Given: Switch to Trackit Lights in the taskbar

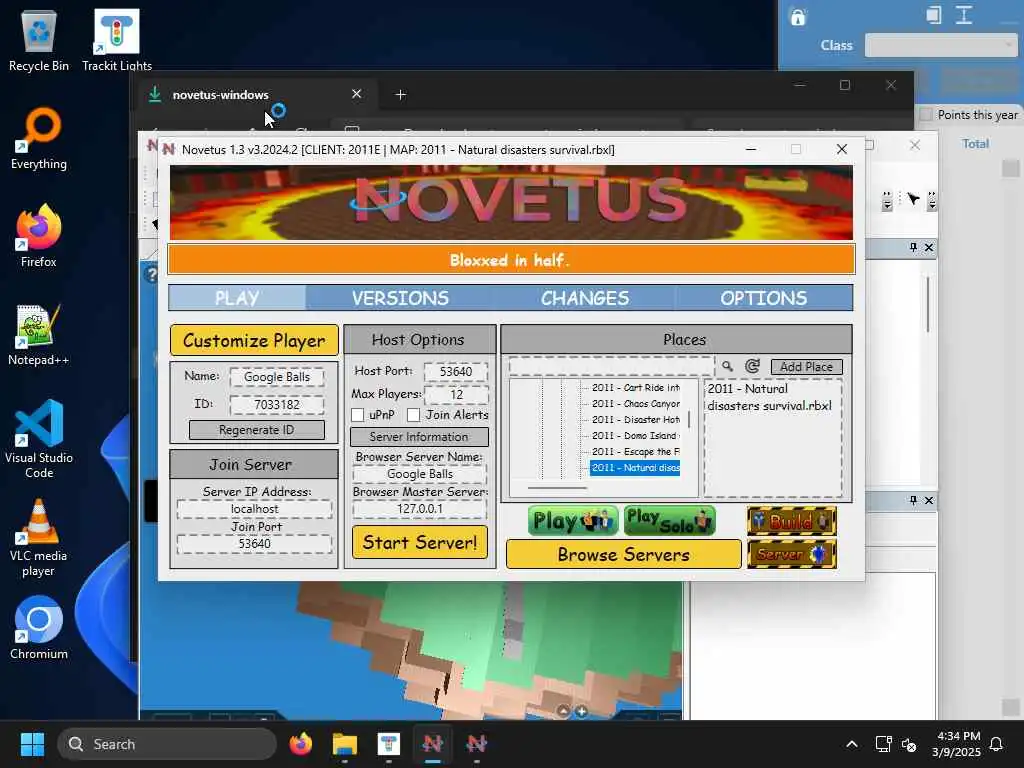Looking at the screenshot, I should [x=389, y=744].
